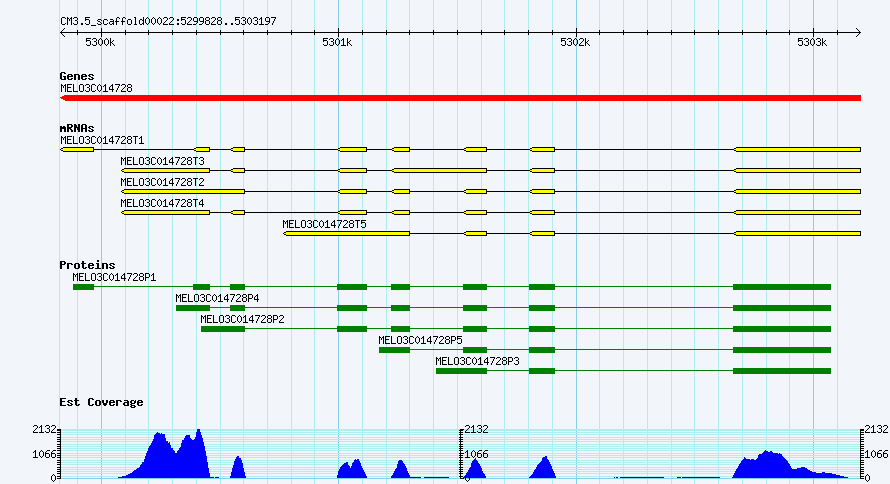The width and height of the screenshot is (890, 484).
Task: Click the 5303k ruler tick label
Action: pos(812,42)
